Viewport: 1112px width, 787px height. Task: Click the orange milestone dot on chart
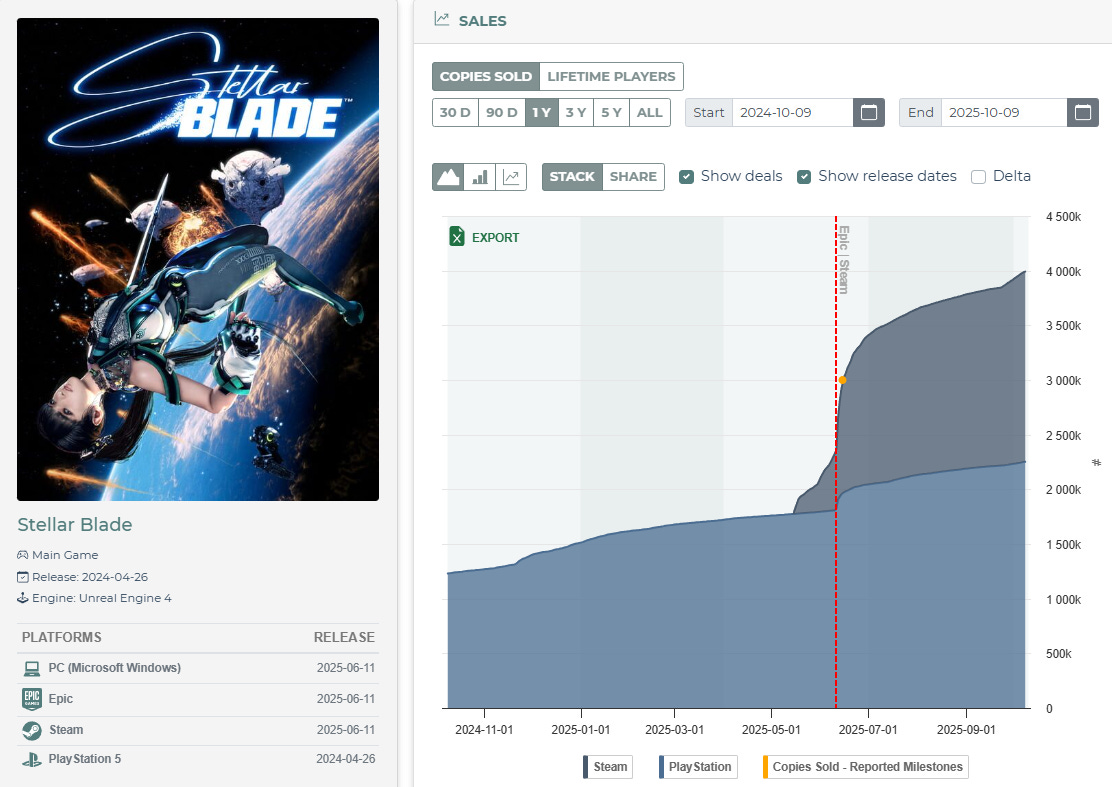pos(843,380)
